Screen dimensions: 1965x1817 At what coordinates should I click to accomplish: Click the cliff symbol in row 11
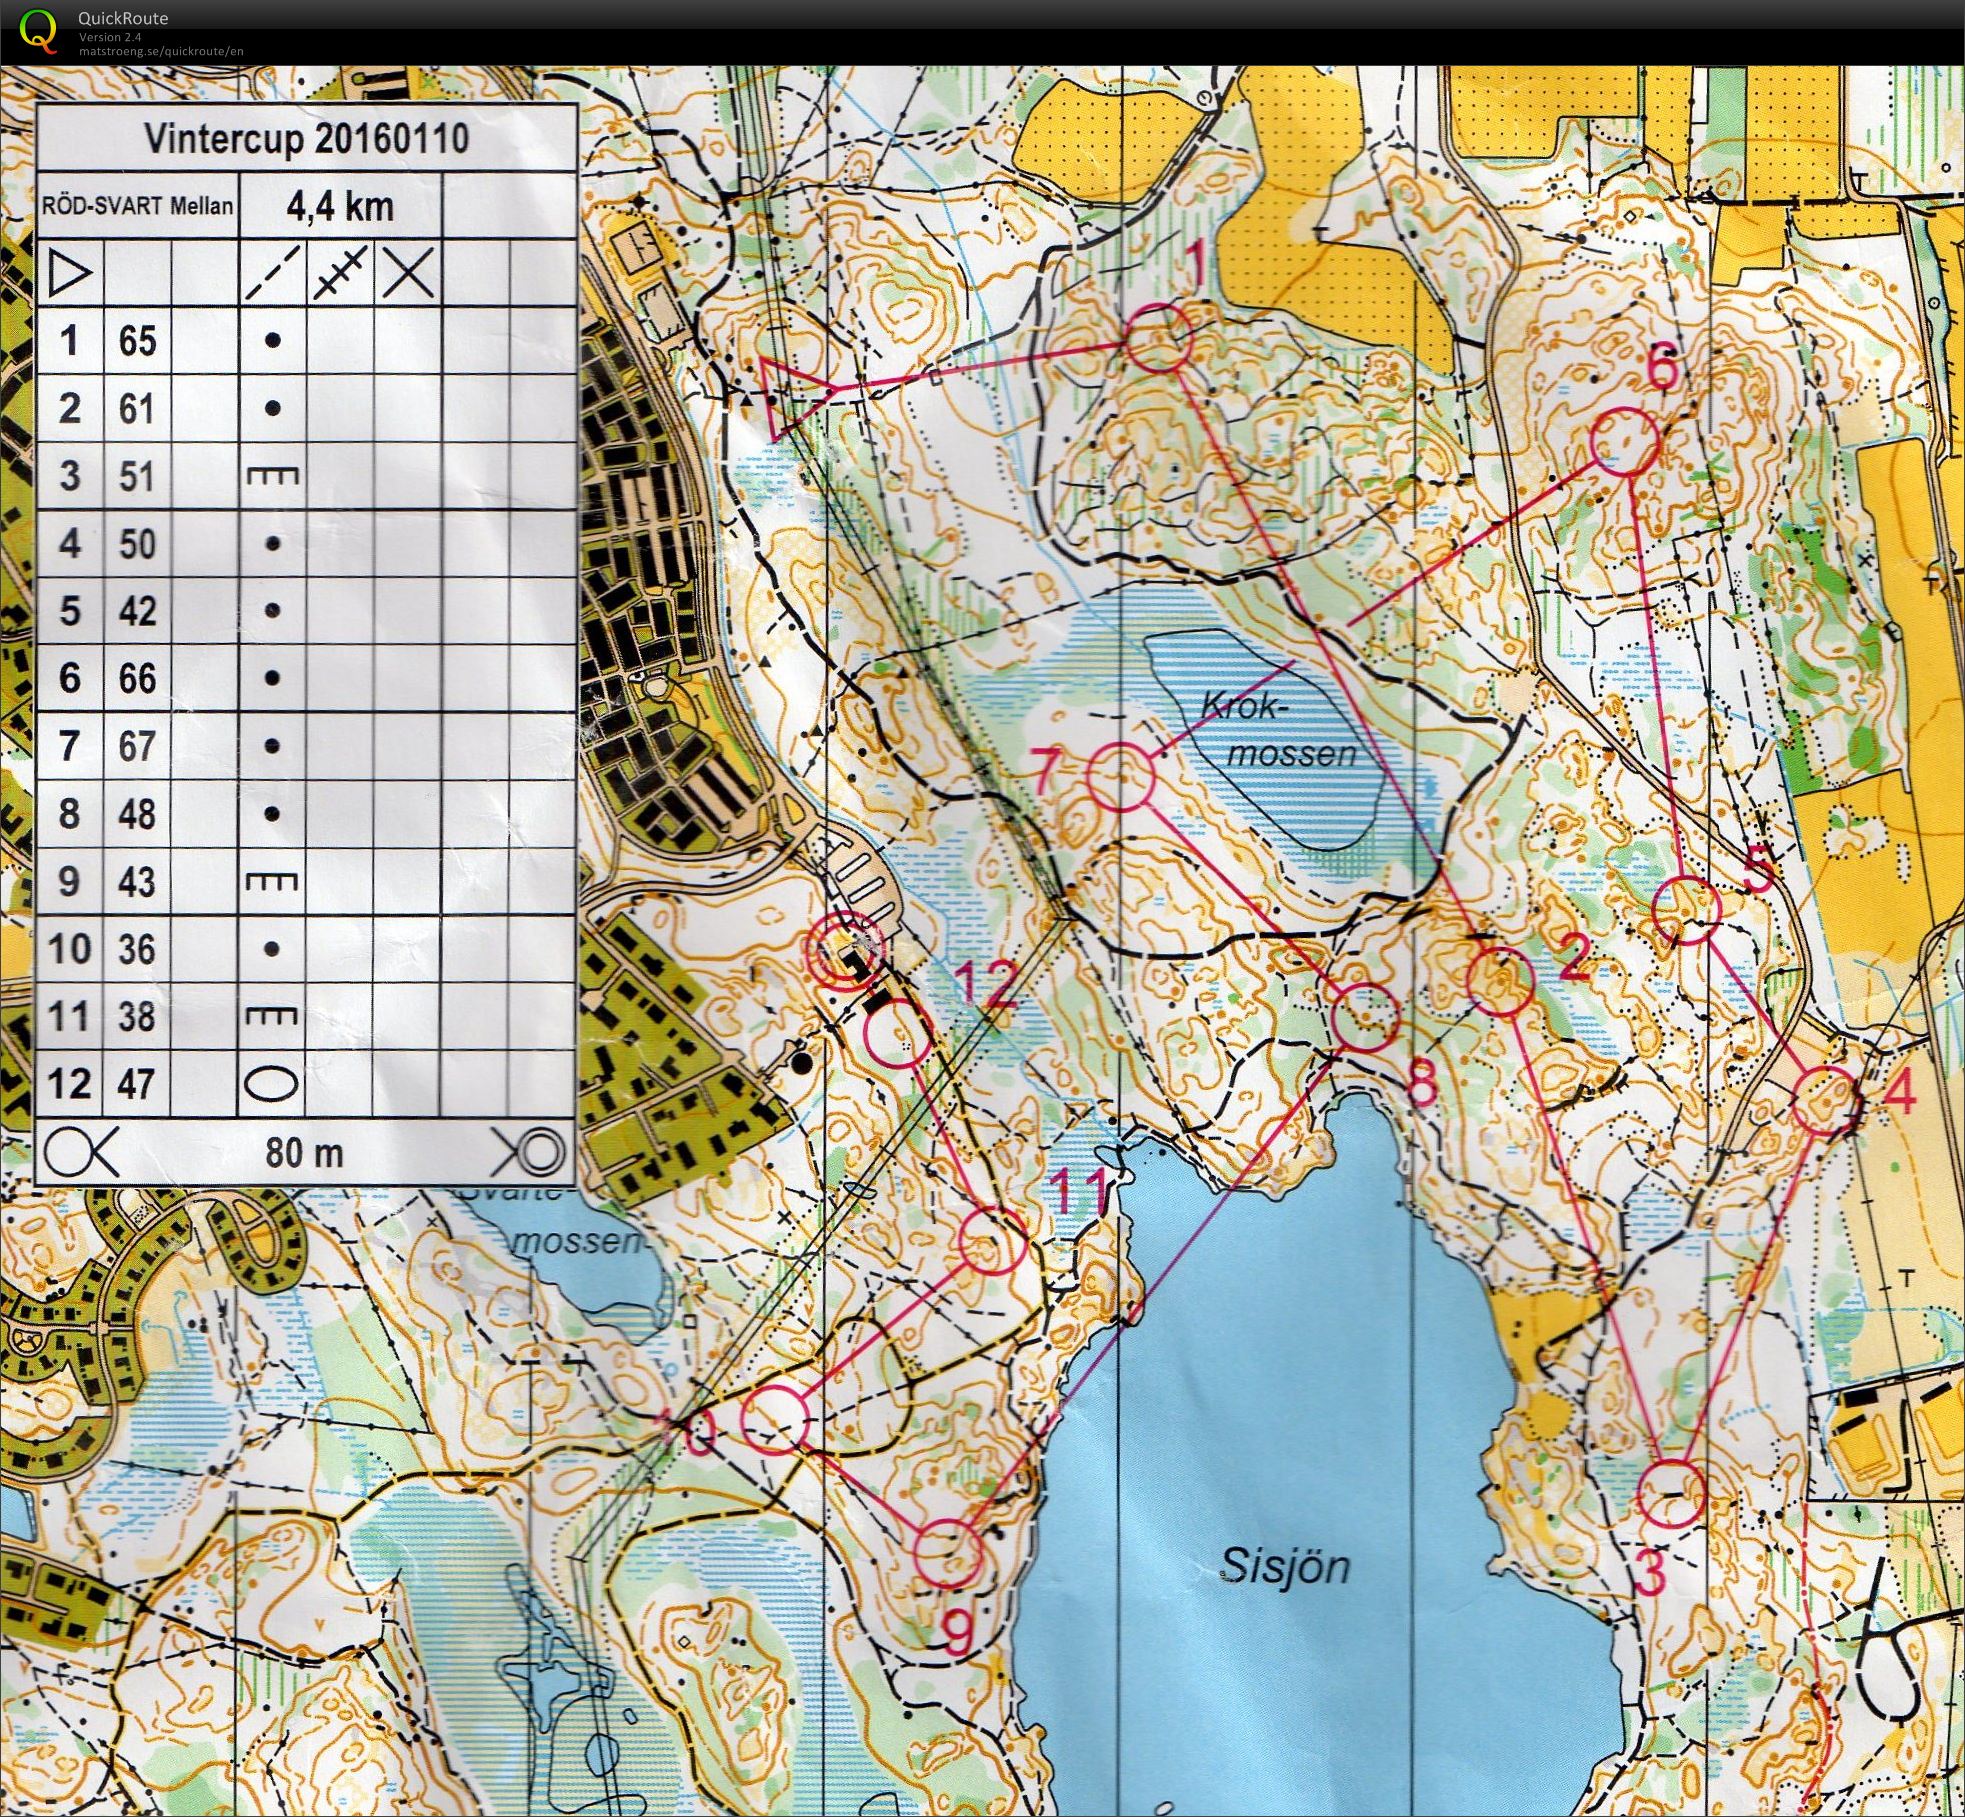click(x=273, y=1016)
